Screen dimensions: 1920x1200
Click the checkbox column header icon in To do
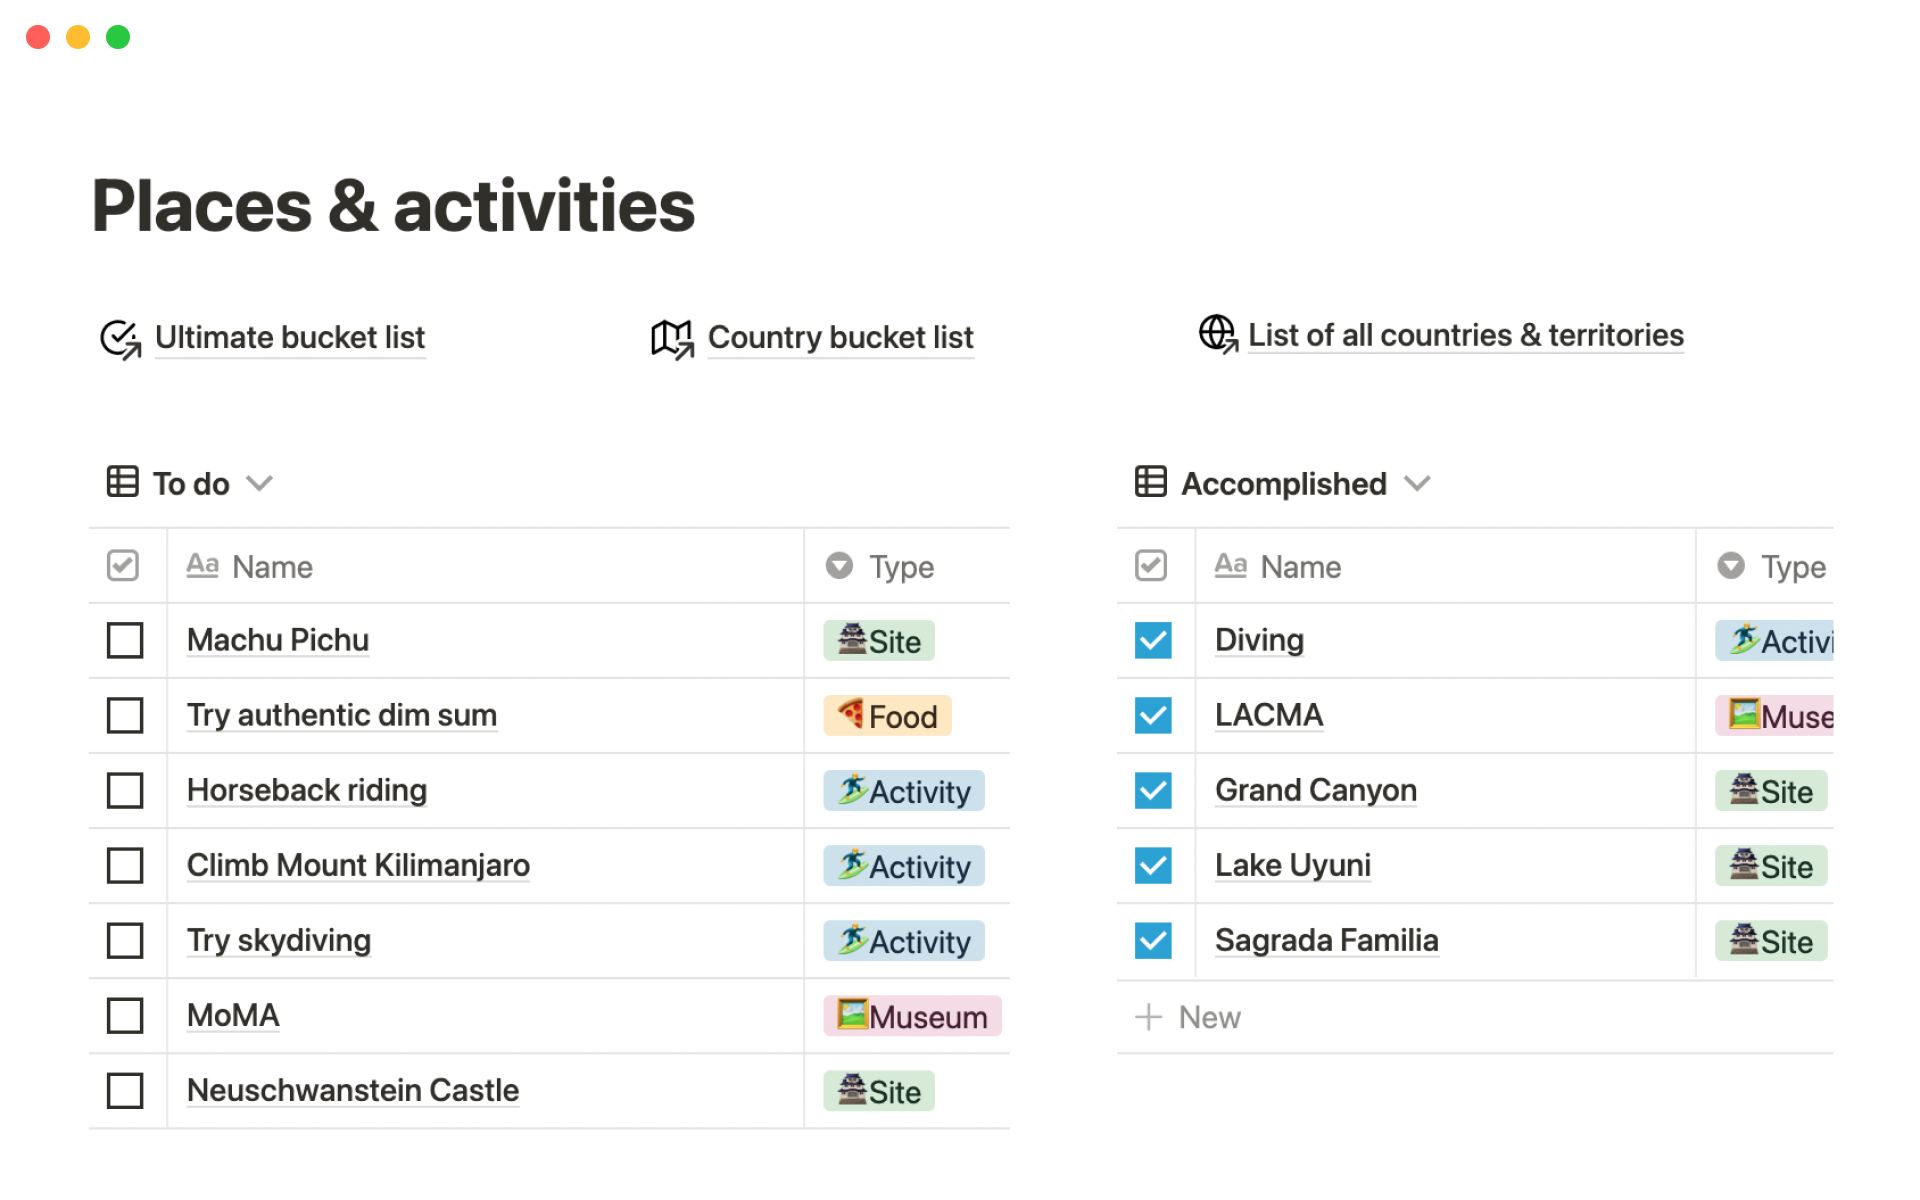[x=123, y=566]
